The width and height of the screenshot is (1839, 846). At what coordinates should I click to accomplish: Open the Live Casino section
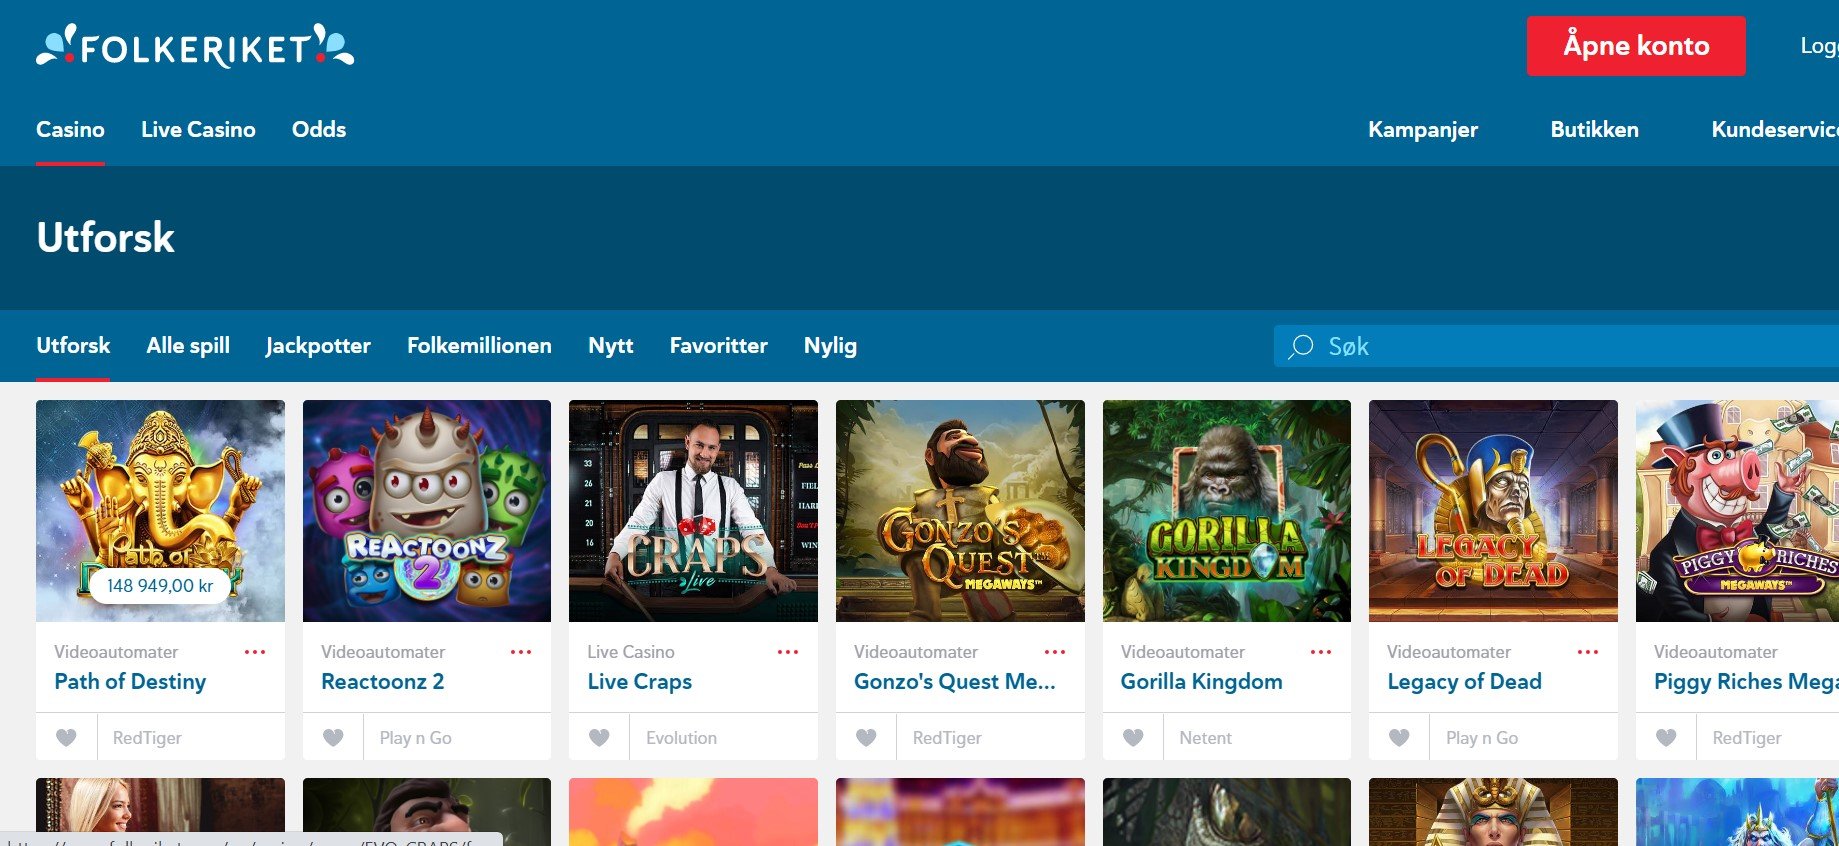coord(198,130)
